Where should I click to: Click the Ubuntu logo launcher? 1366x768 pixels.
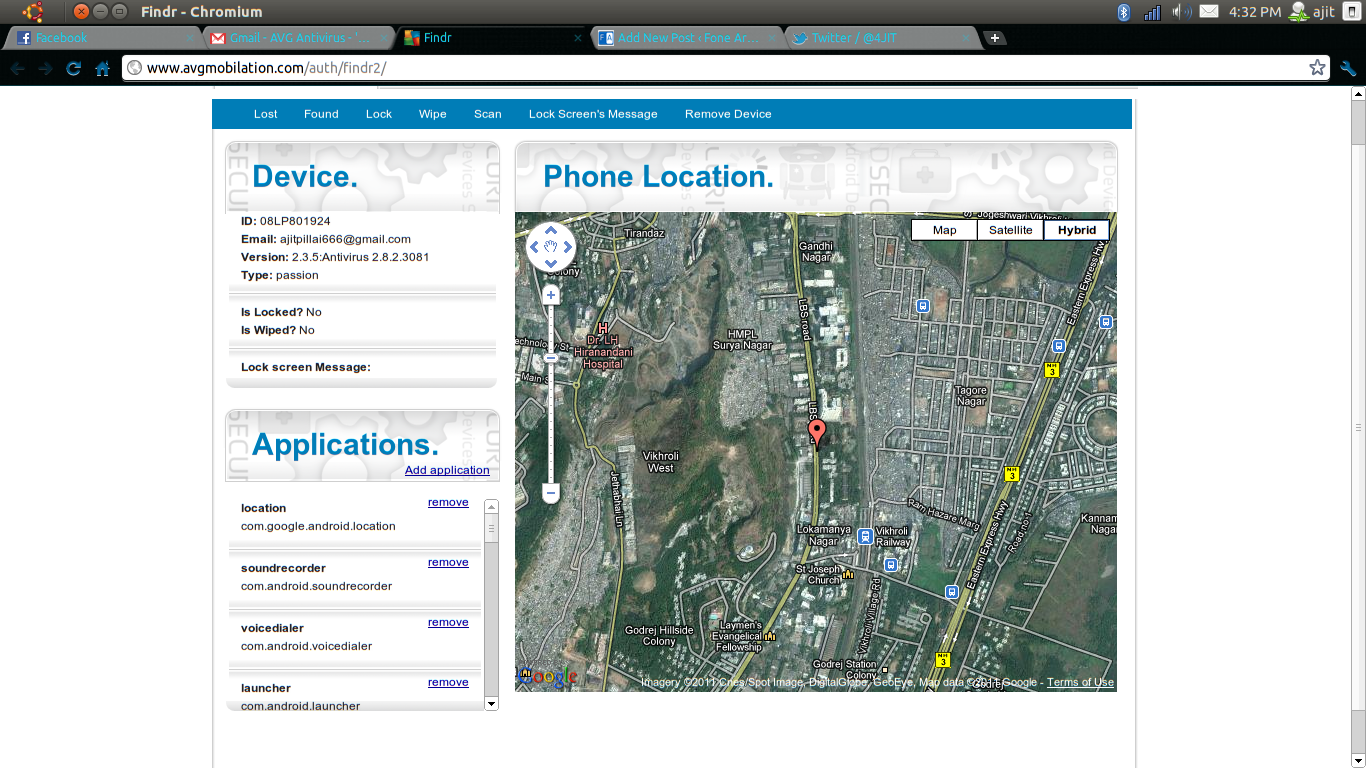(33, 12)
